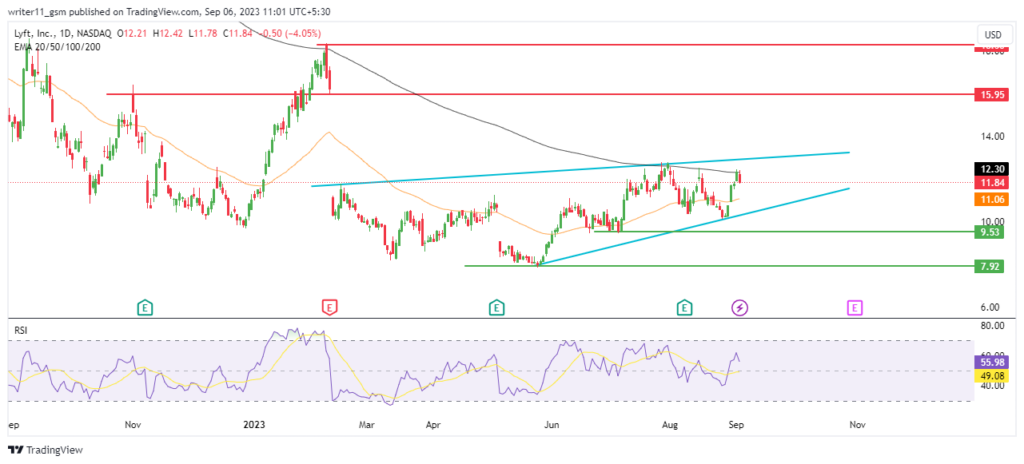The image size is (1024, 464).
Task: Click the Aug label on time axis
Action: 670,425
